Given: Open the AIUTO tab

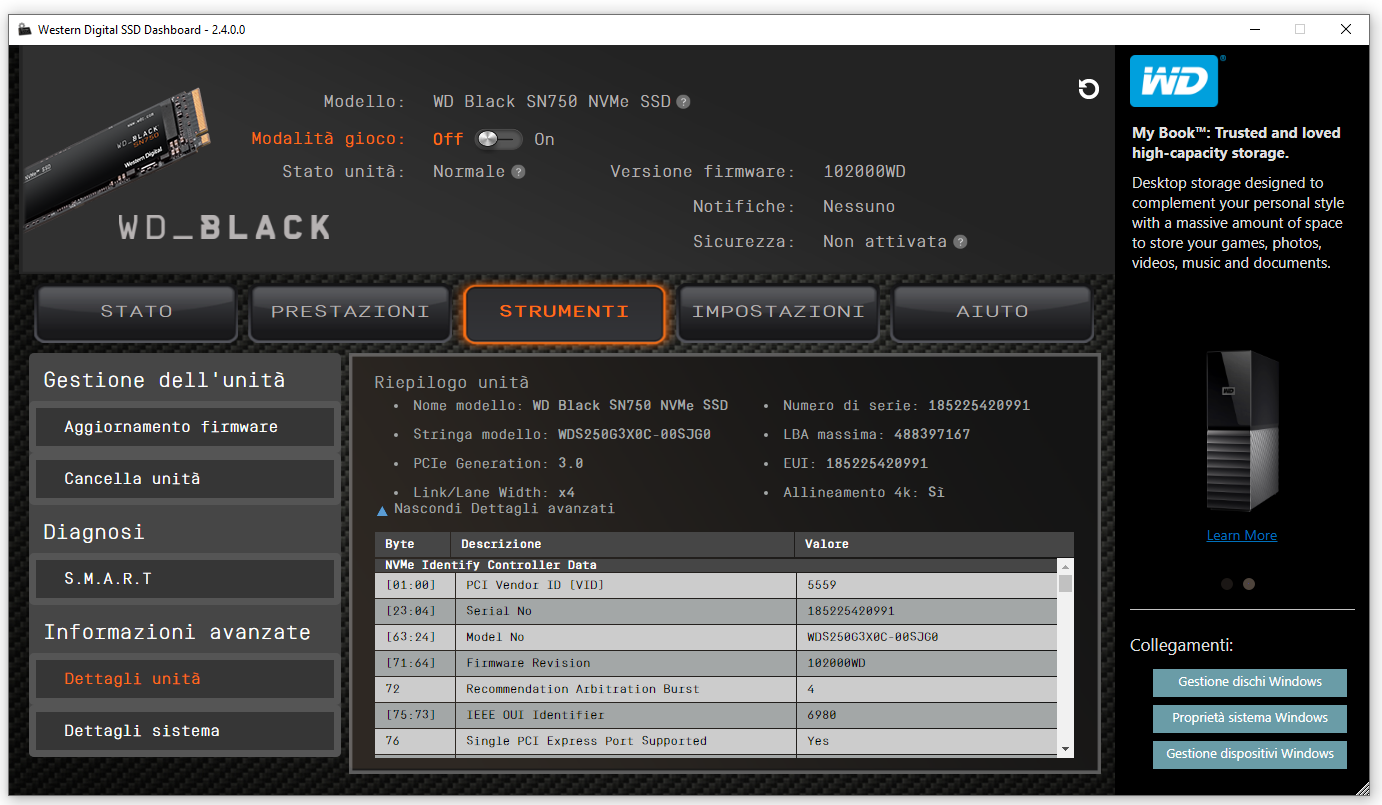Looking at the screenshot, I should point(992,312).
